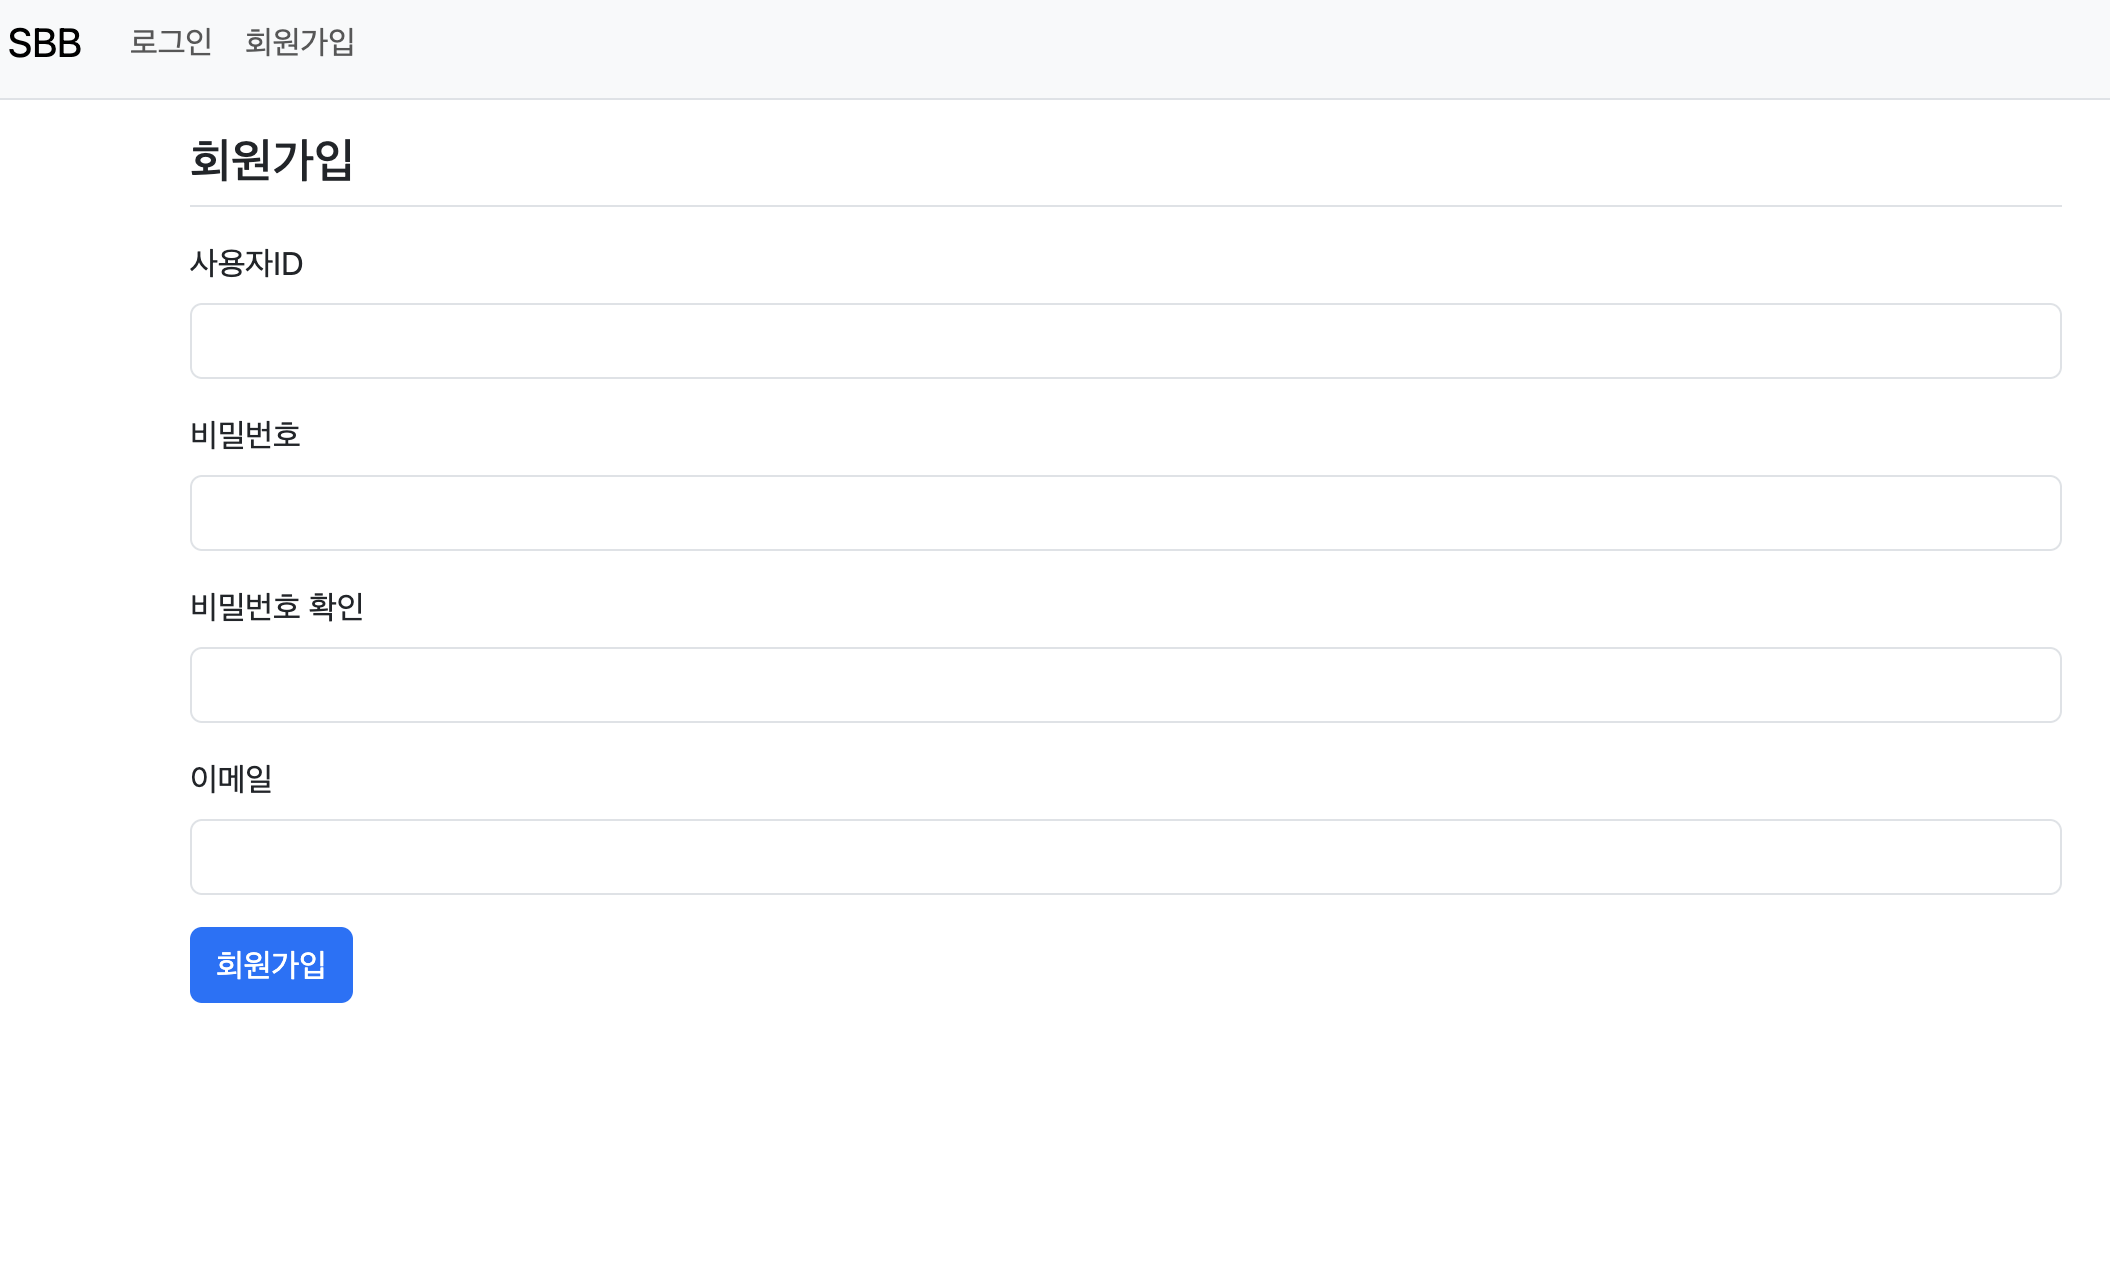The image size is (2110, 1280).
Task: Click the divider line under the heading
Action: tap(1125, 206)
